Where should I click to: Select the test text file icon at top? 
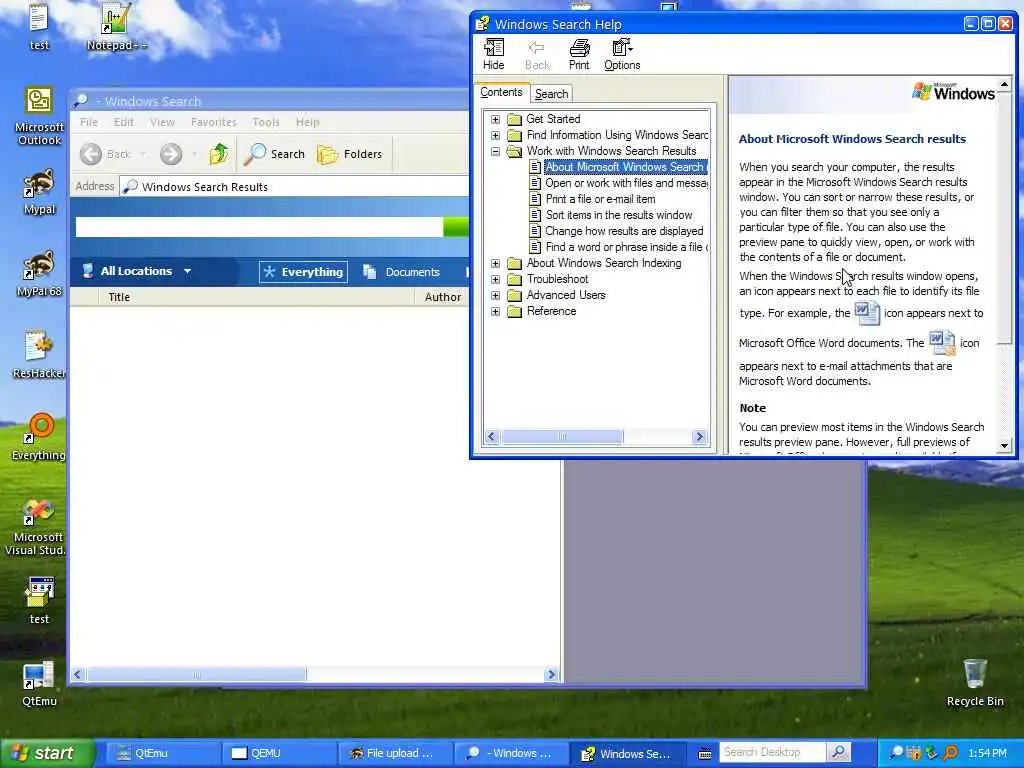tap(39, 27)
